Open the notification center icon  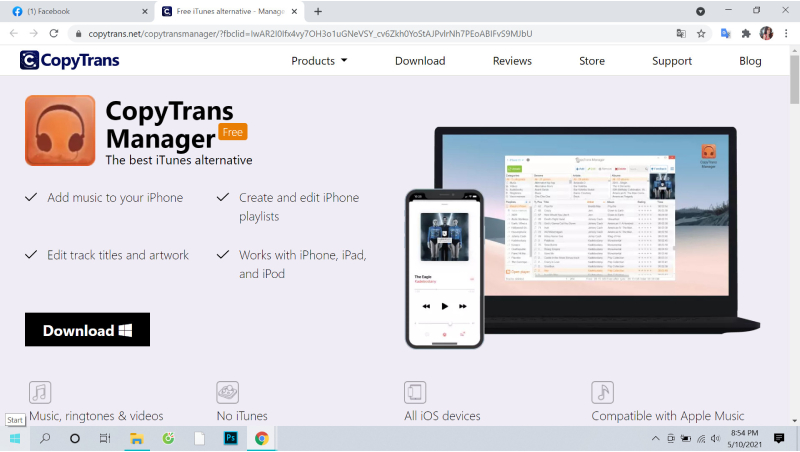pos(779,438)
